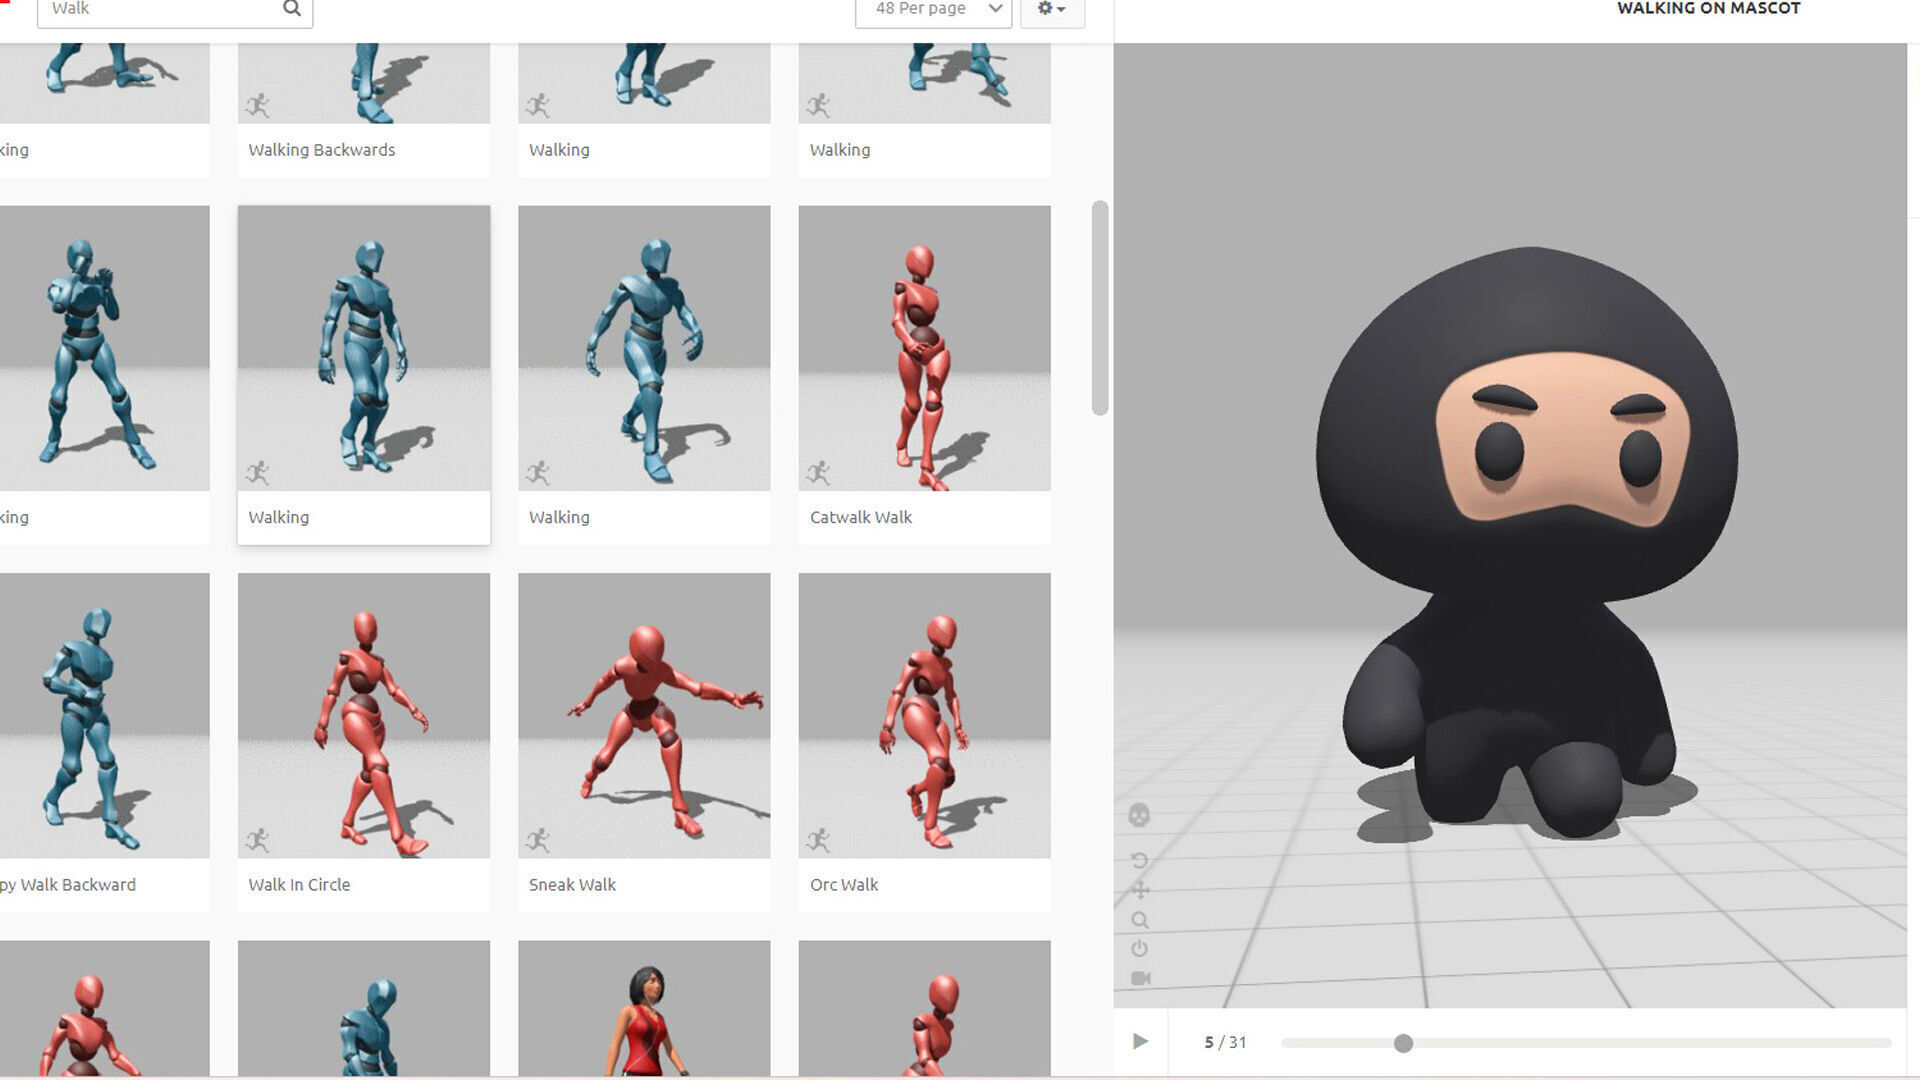1920x1080 pixels.
Task: Click the power icon in the viewer
Action: tap(1140, 949)
